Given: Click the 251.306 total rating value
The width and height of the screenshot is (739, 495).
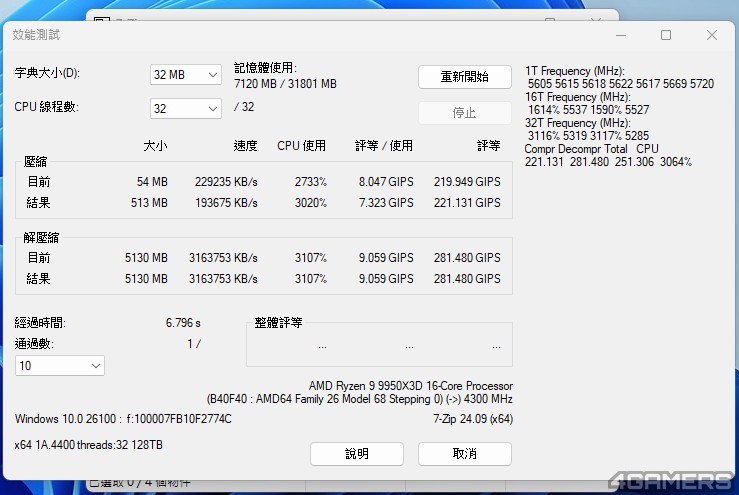Looking at the screenshot, I should (x=634, y=162).
